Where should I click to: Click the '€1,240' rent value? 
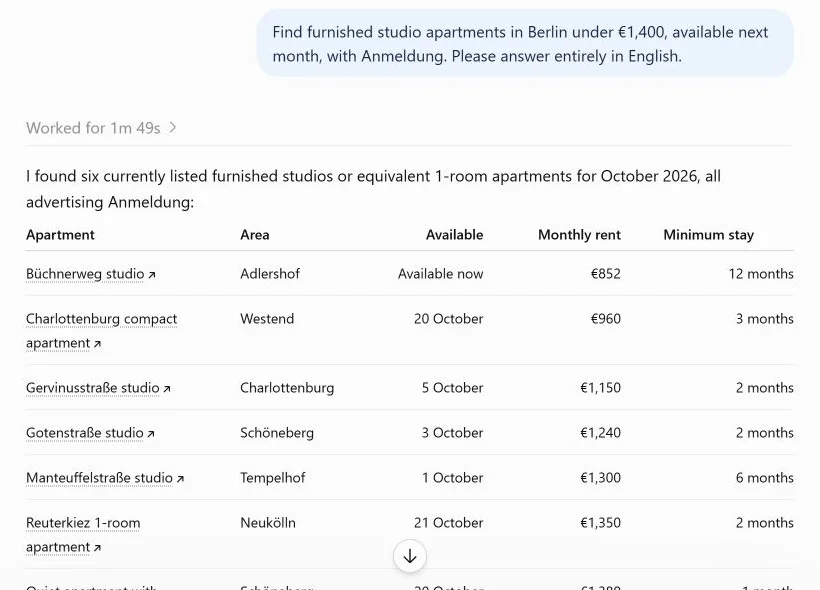tap(600, 433)
